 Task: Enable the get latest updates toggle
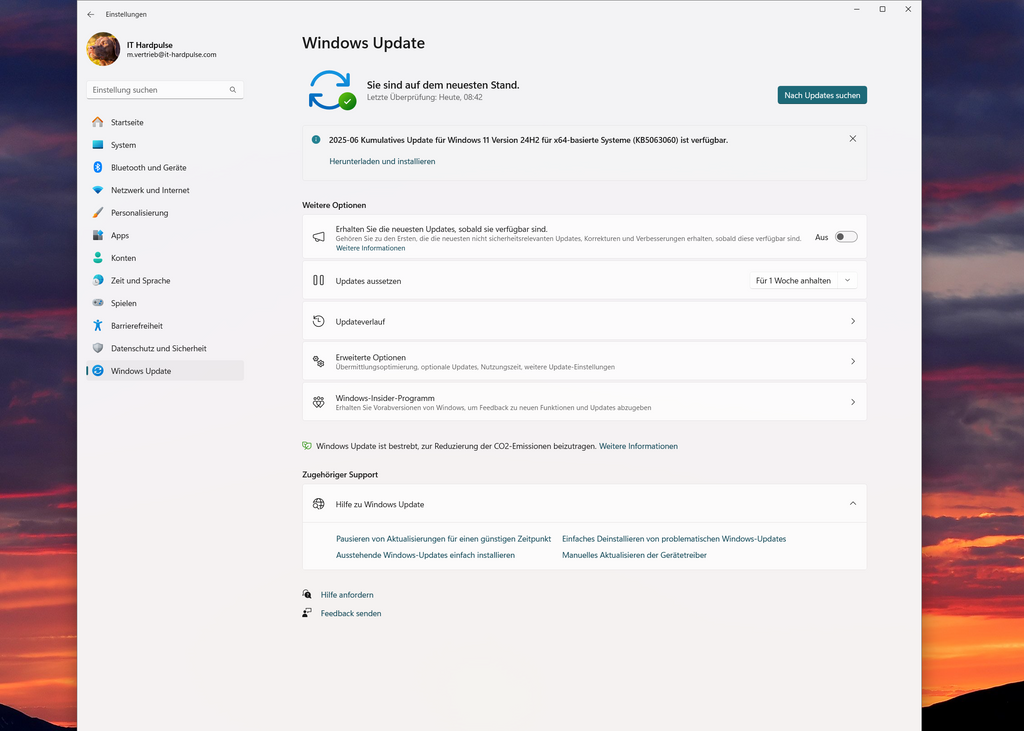pyautogui.click(x=846, y=237)
